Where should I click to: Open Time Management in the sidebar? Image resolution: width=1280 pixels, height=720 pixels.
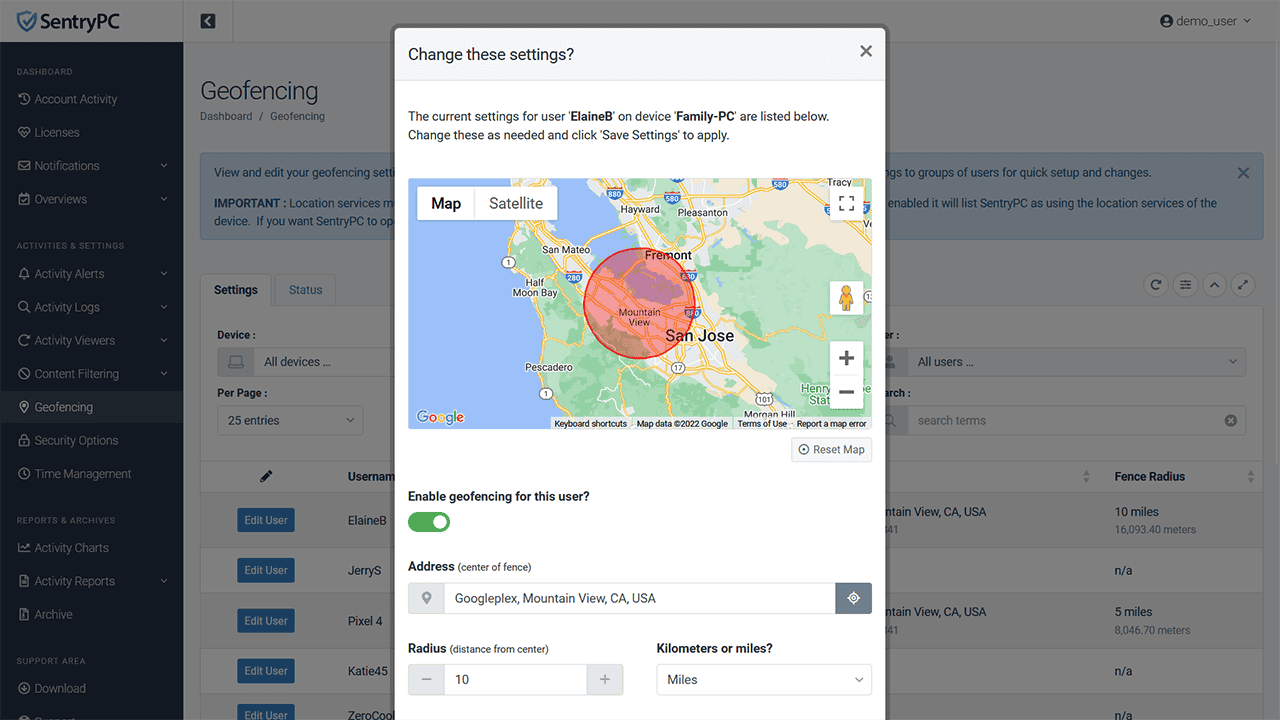[83, 474]
